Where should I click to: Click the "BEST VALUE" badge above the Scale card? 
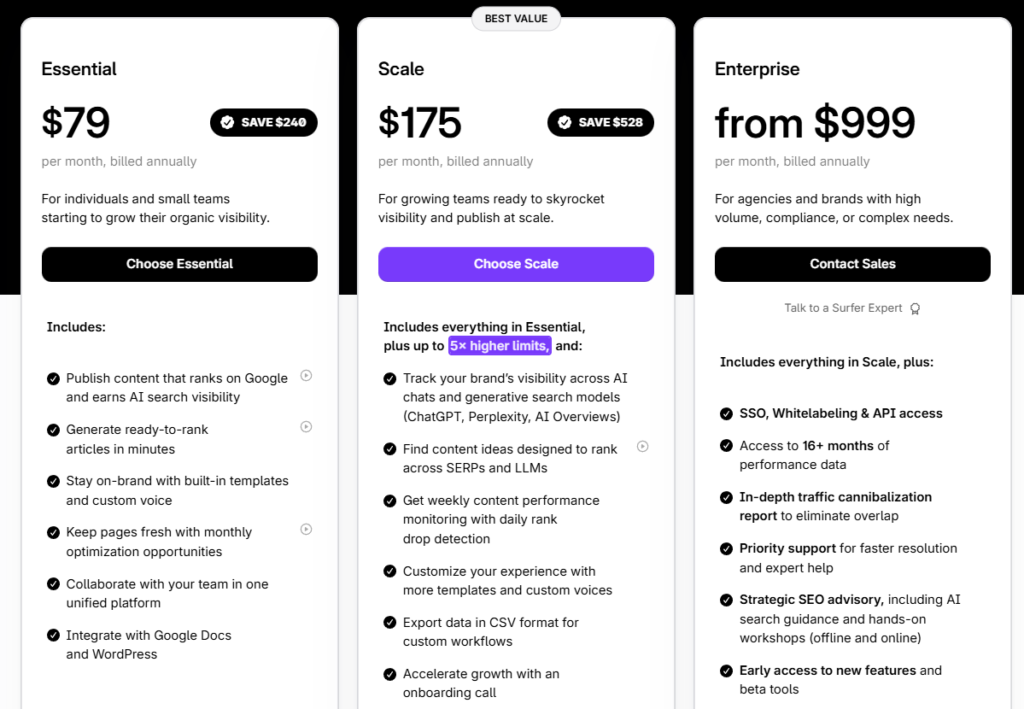(x=516, y=18)
